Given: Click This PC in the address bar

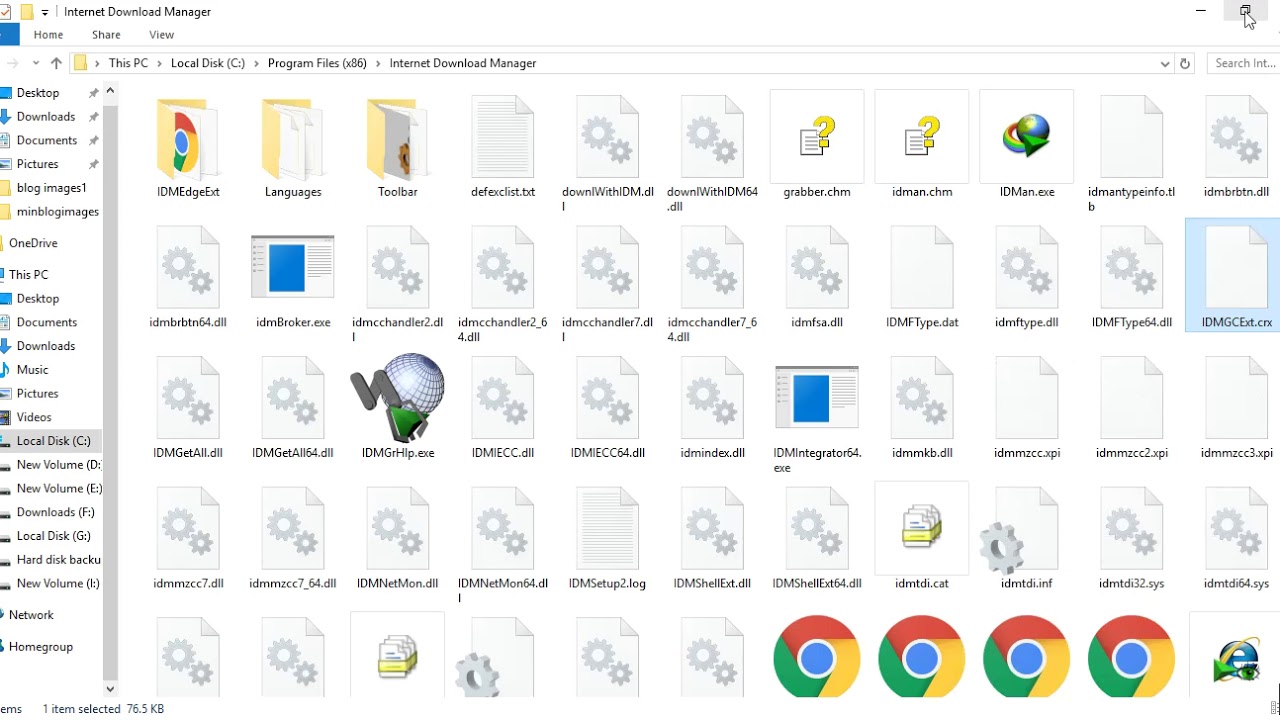Looking at the screenshot, I should coord(128,63).
